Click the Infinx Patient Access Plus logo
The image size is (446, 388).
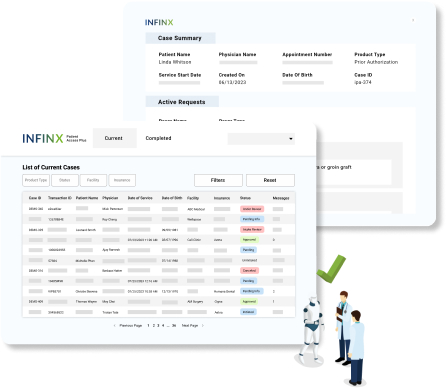pyautogui.click(x=54, y=138)
